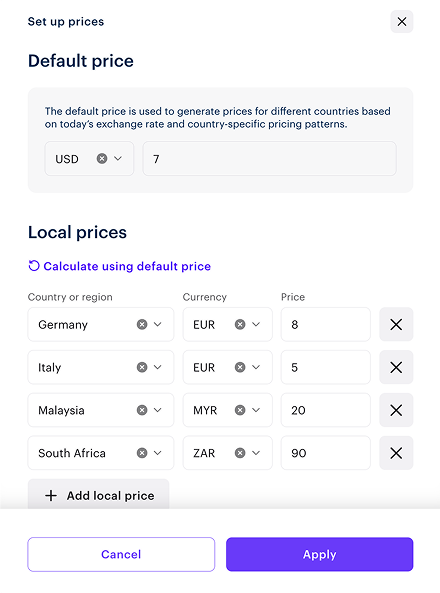Remove the Malaysia local price row
Image resolution: width=440 pixels, height=593 pixels.
[396, 410]
